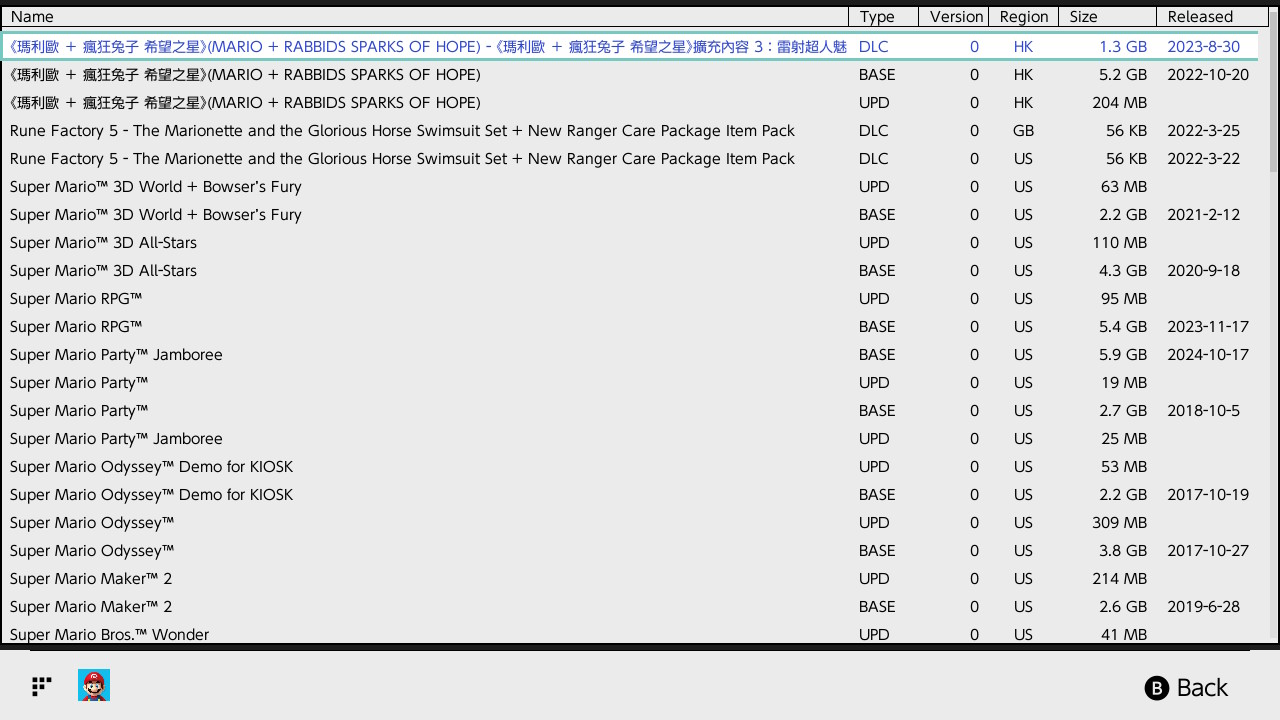Image resolution: width=1280 pixels, height=720 pixels.
Task: Click the release date 2021-2-12
Action: coord(1203,214)
